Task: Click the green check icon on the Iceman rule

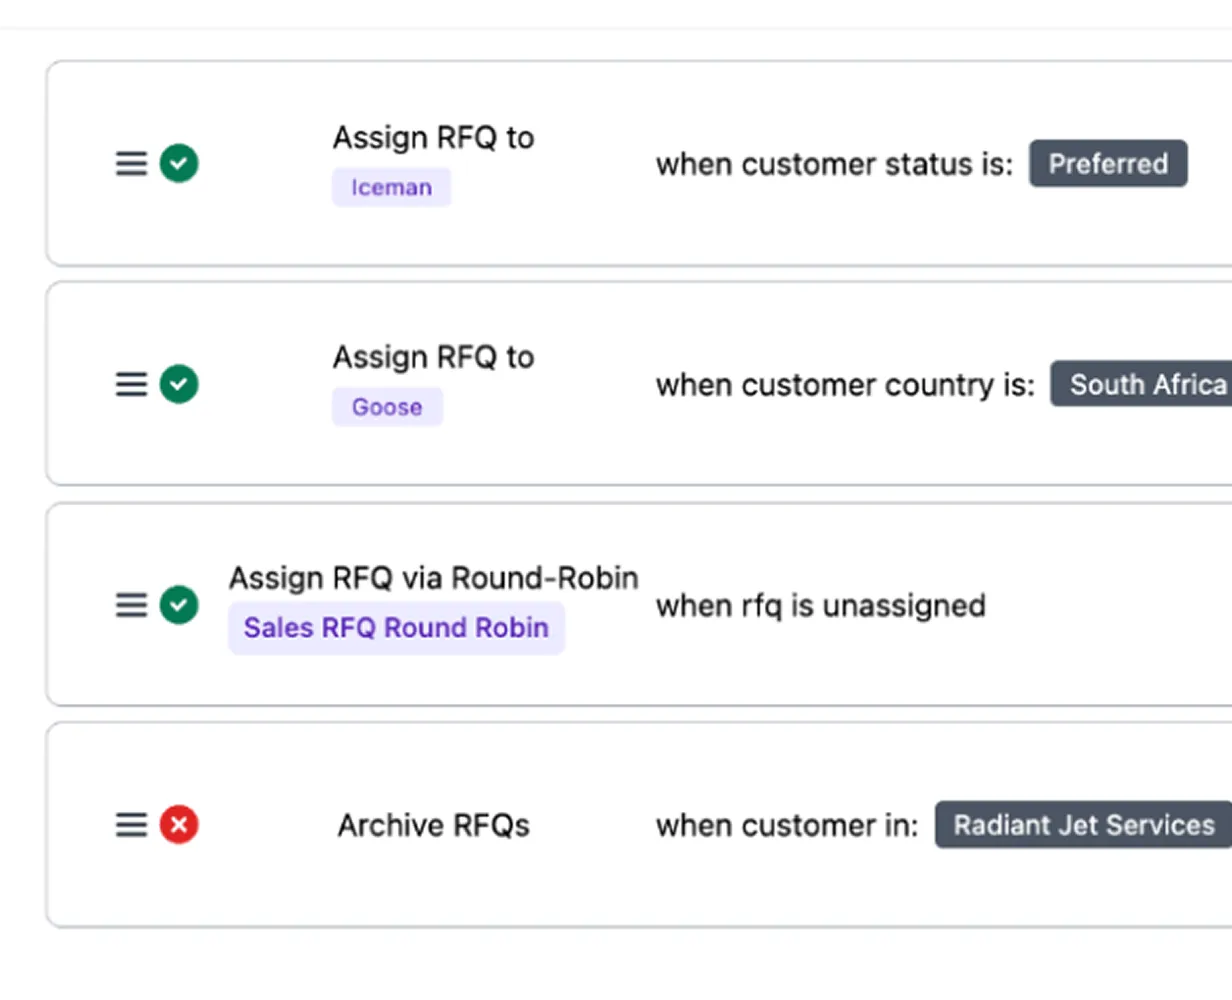Action: tap(180, 163)
